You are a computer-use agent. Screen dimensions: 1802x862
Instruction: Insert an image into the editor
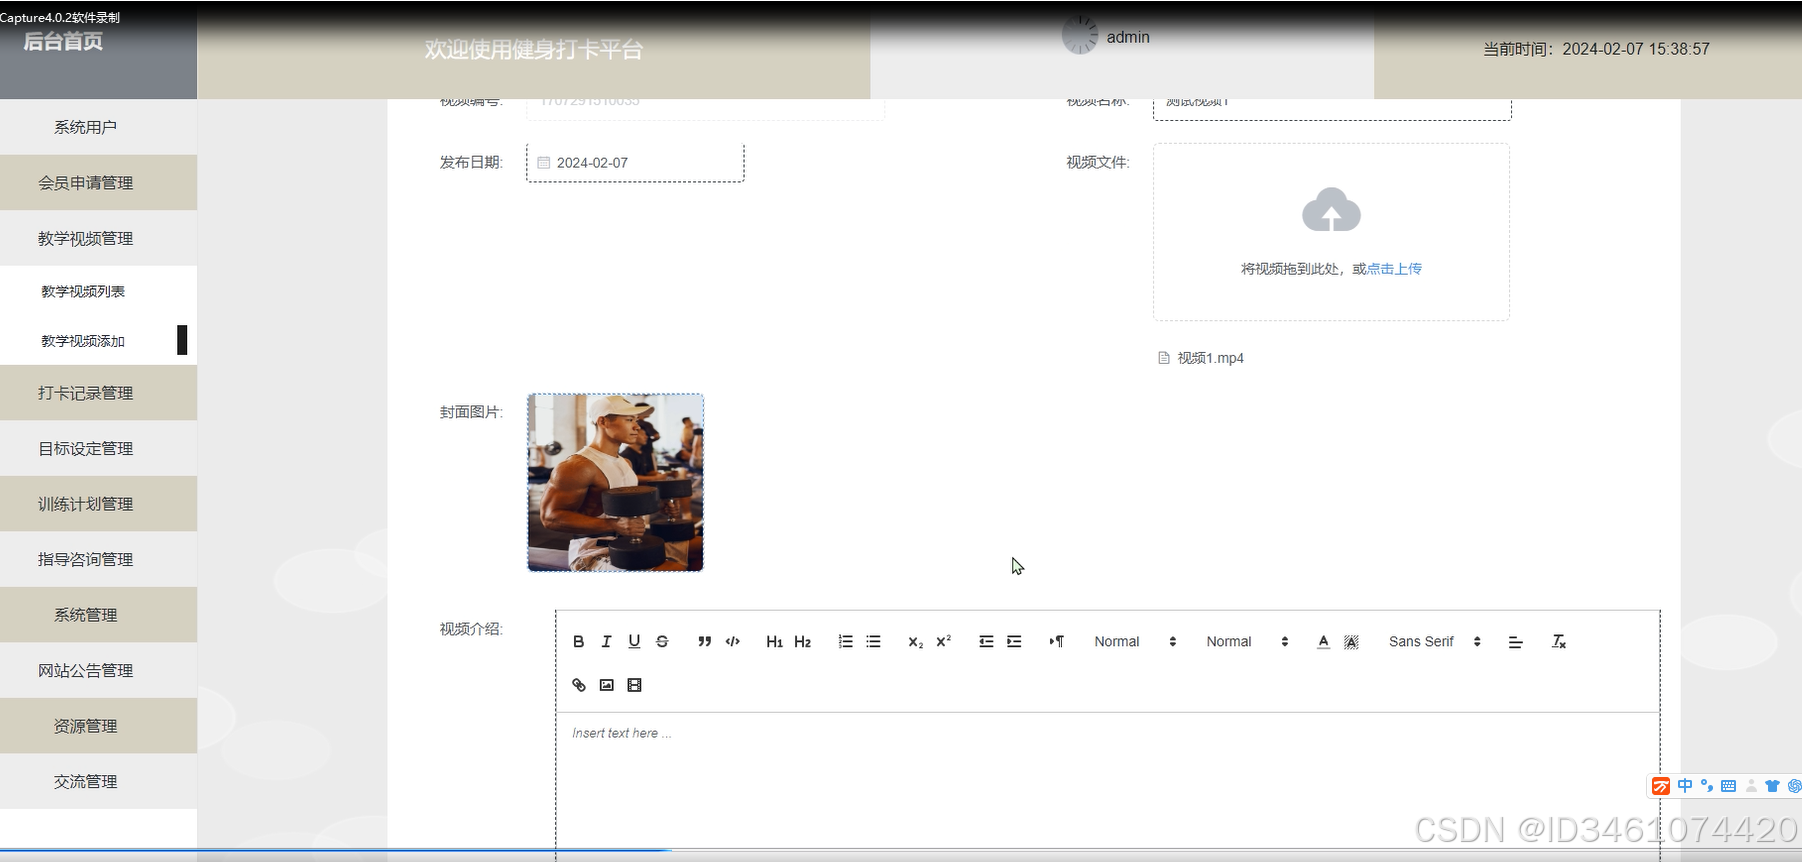[606, 685]
